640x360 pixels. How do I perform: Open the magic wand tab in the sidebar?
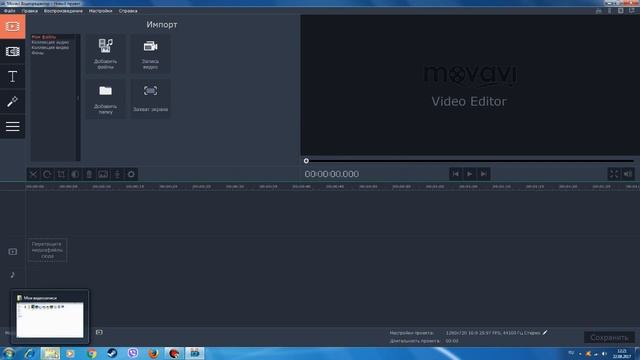point(13,102)
